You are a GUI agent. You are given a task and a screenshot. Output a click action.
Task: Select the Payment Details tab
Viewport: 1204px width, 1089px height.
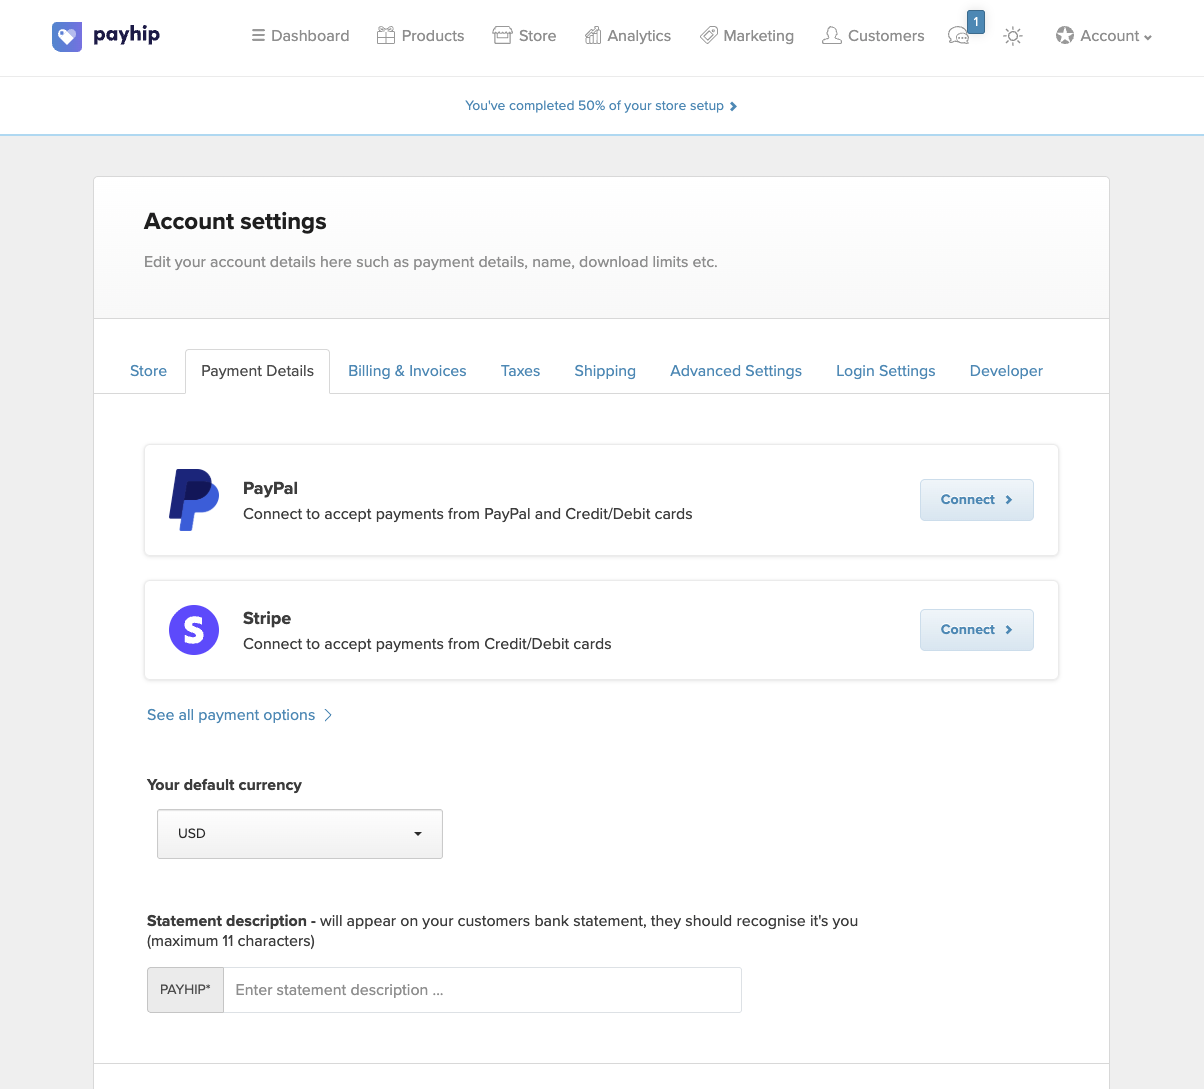(257, 371)
